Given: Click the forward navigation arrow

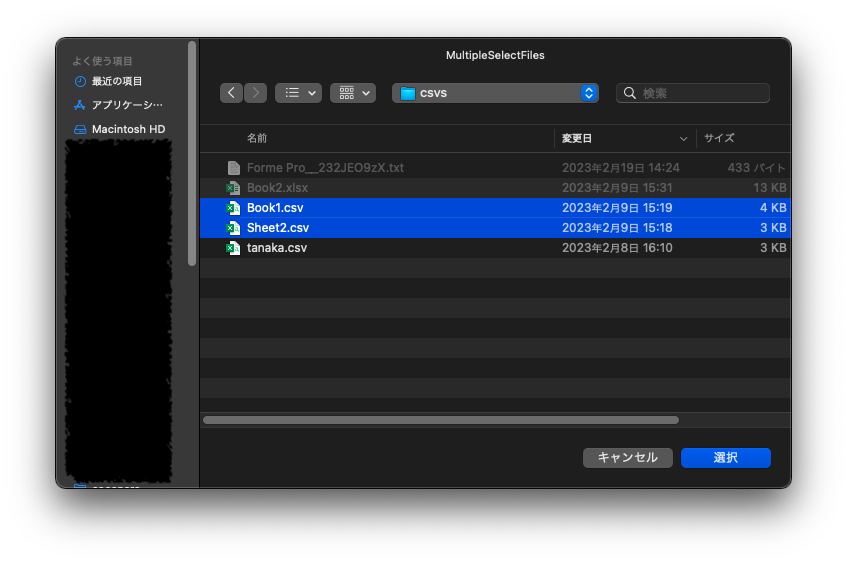Looking at the screenshot, I should 255,93.
